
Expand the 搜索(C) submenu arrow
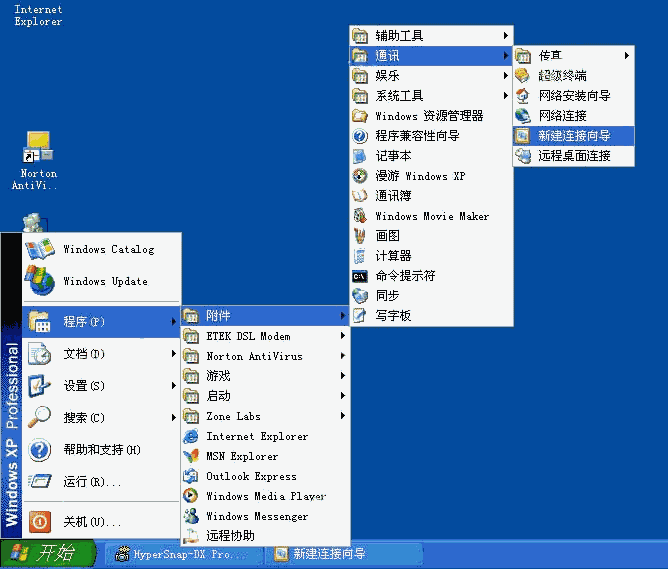click(x=173, y=417)
